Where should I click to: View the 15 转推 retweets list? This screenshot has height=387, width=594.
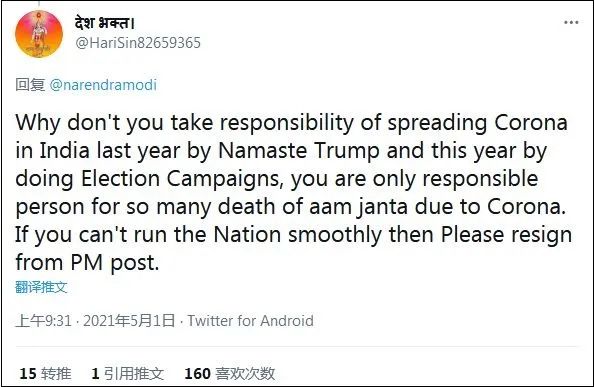[45, 373]
